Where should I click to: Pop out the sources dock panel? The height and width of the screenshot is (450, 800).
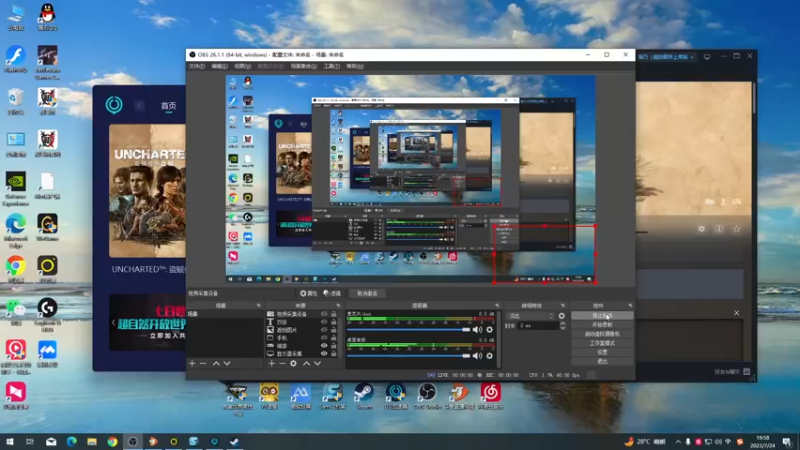[x=338, y=306]
